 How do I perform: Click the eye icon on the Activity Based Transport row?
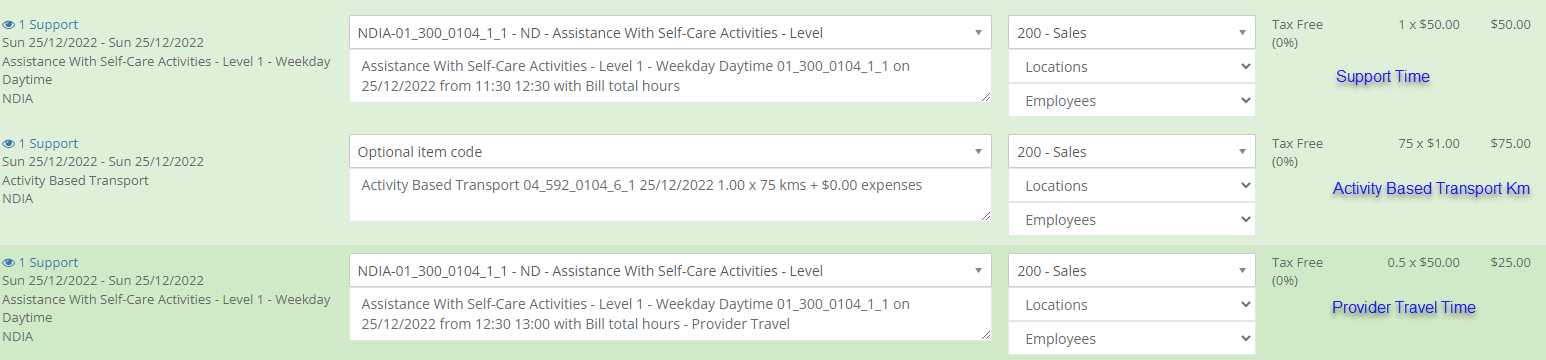(x=9, y=144)
